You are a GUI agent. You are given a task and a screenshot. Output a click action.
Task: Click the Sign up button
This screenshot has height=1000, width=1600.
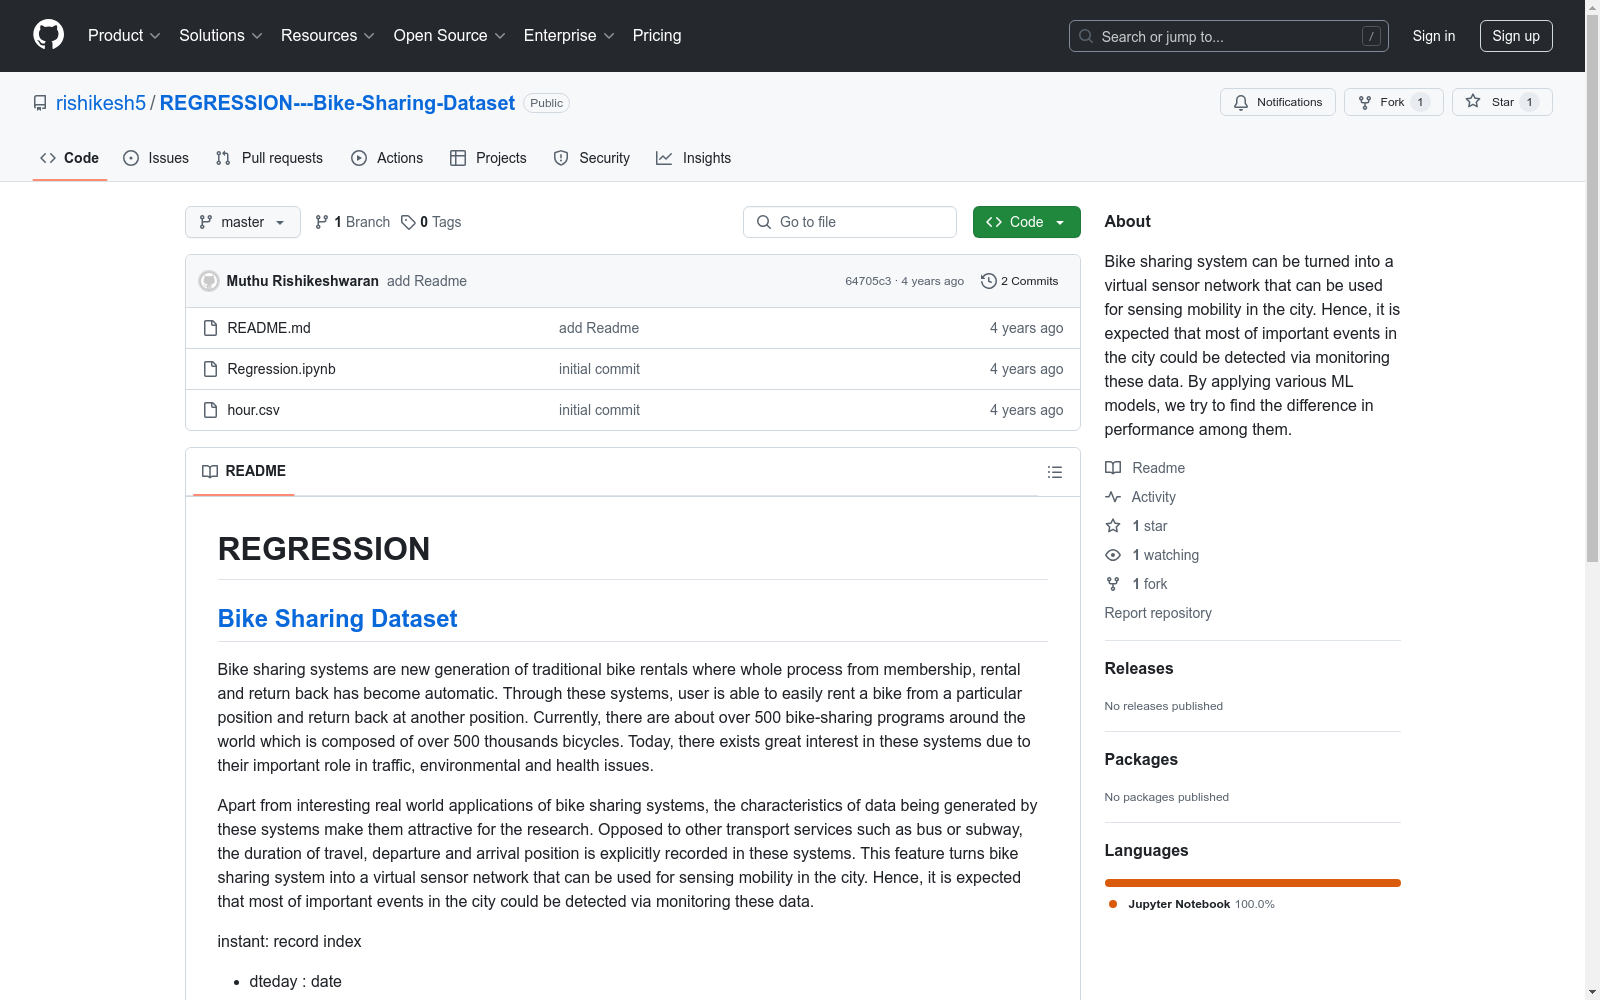[x=1515, y=36]
